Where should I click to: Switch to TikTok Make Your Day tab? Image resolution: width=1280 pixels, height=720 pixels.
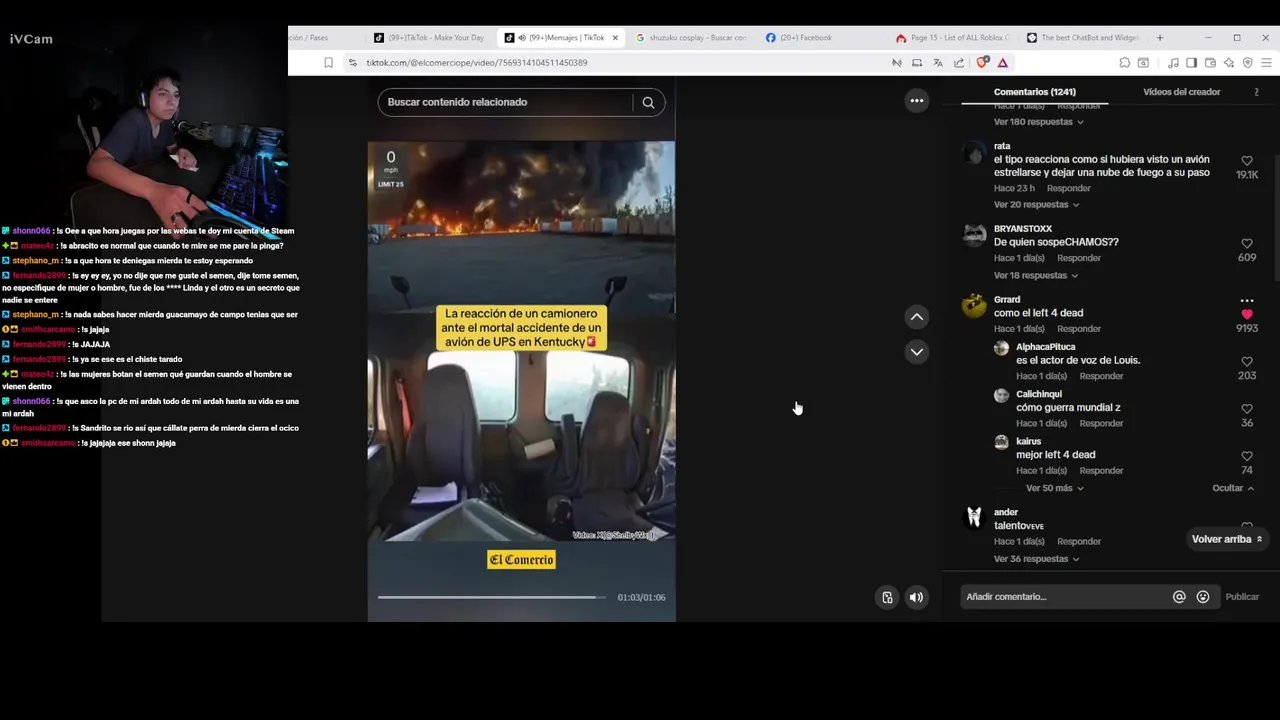430,38
